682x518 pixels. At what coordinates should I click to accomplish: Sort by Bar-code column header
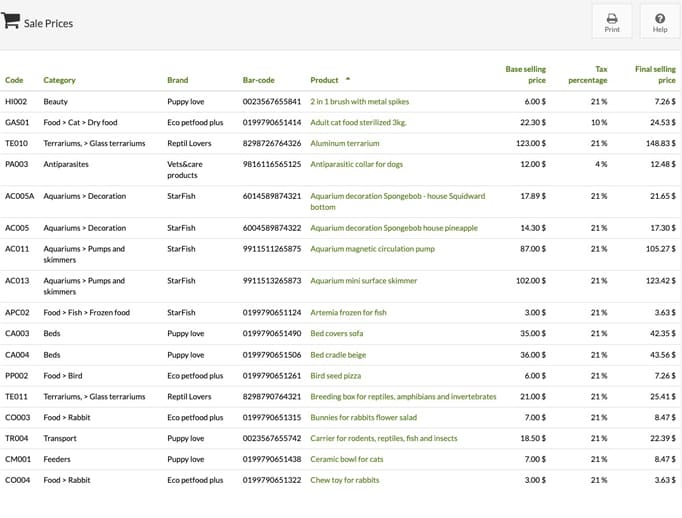258,80
